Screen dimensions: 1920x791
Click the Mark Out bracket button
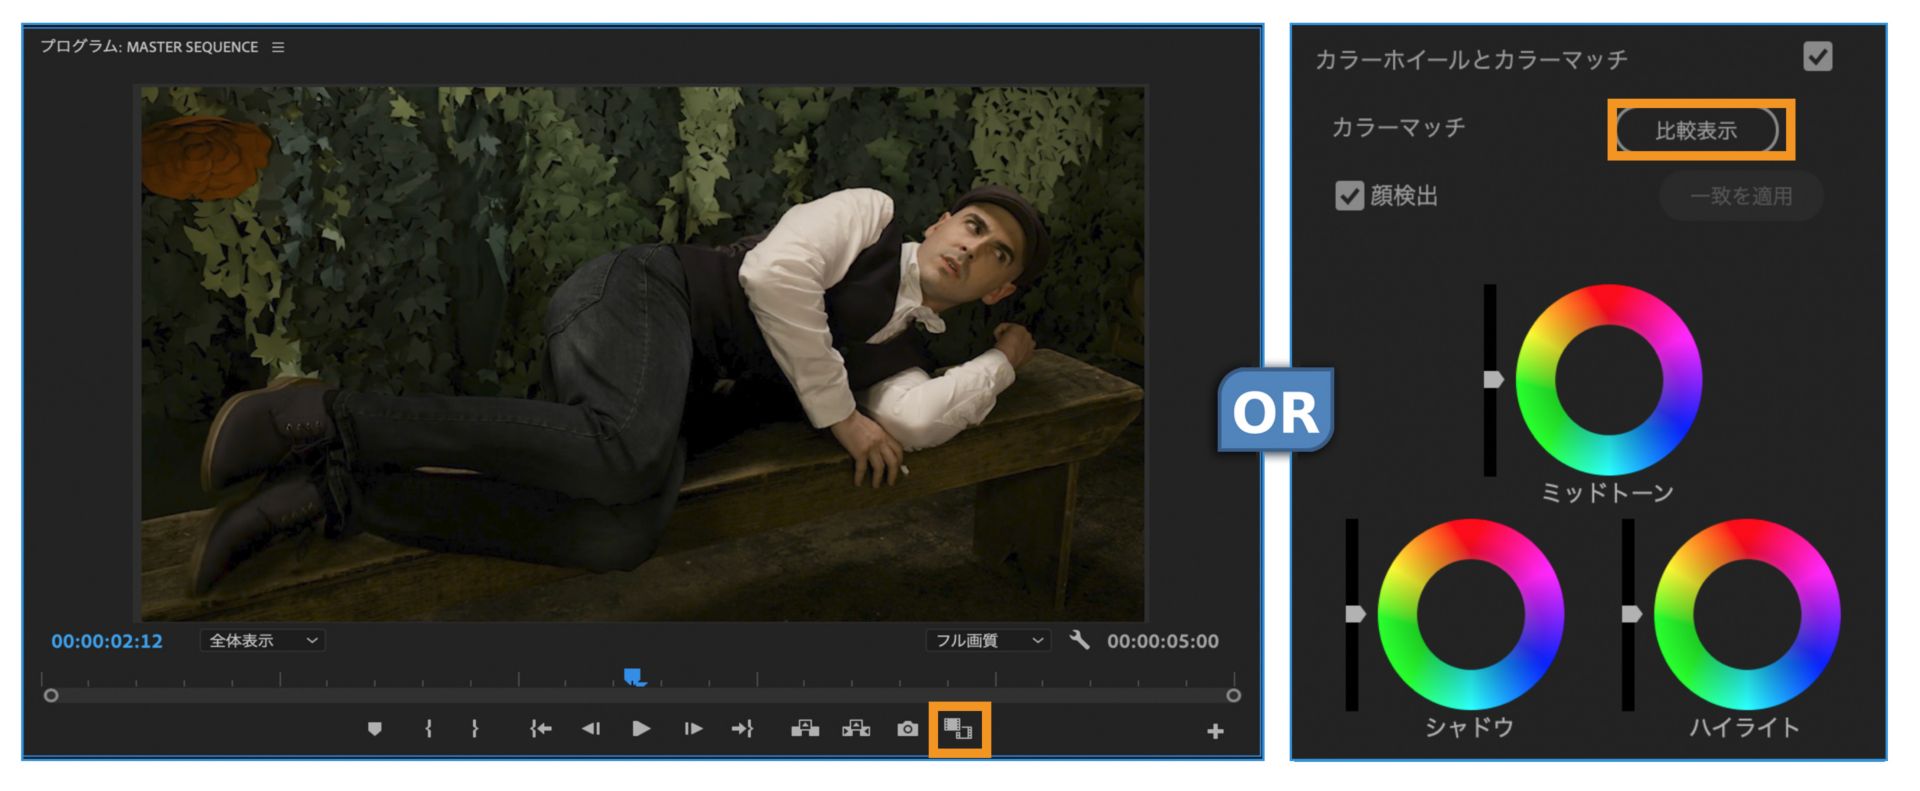coord(474,729)
